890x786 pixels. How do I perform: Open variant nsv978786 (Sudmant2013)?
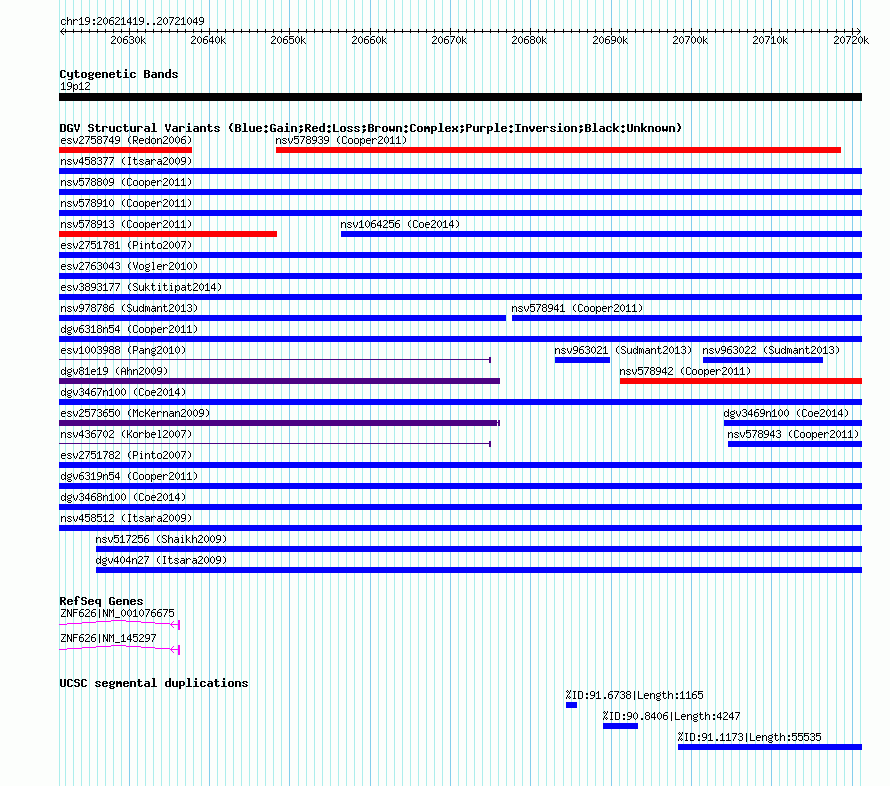[129, 308]
